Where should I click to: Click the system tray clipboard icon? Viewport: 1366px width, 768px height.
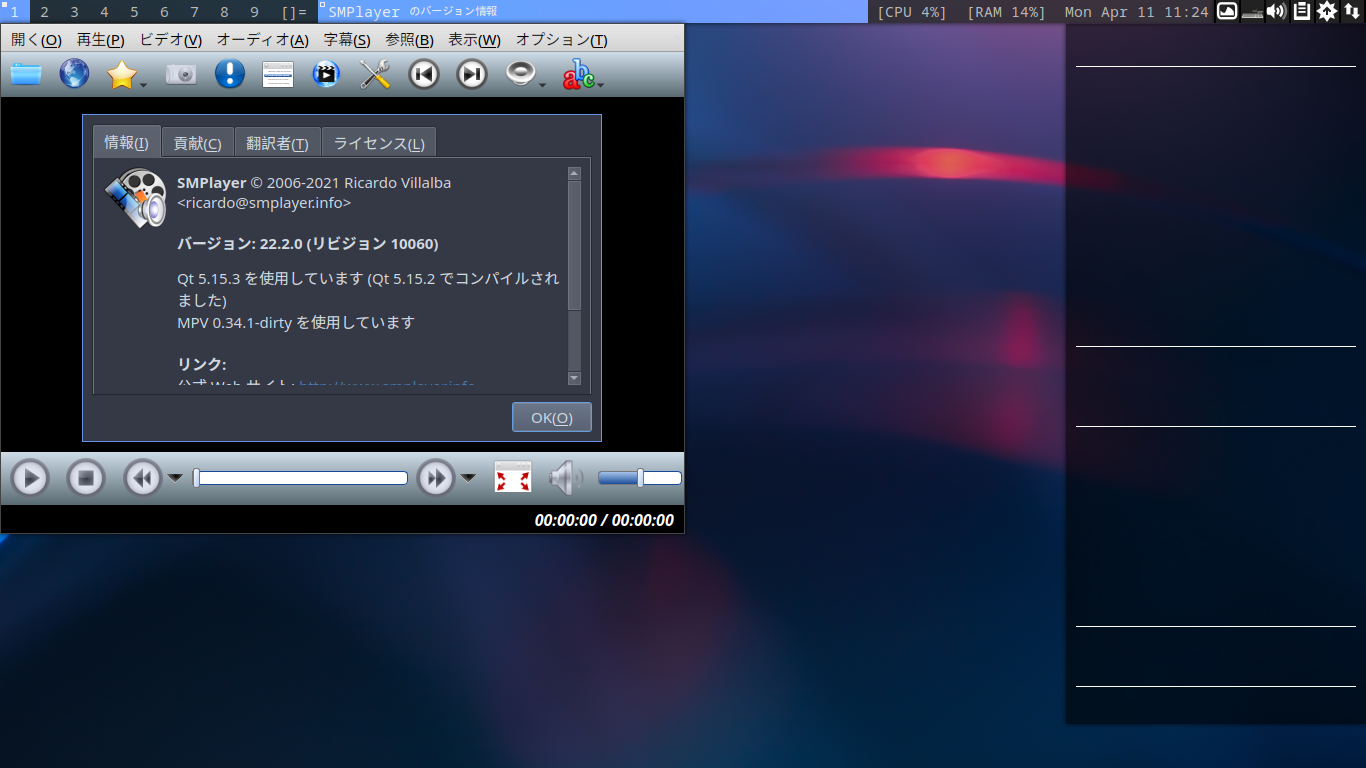1302,12
